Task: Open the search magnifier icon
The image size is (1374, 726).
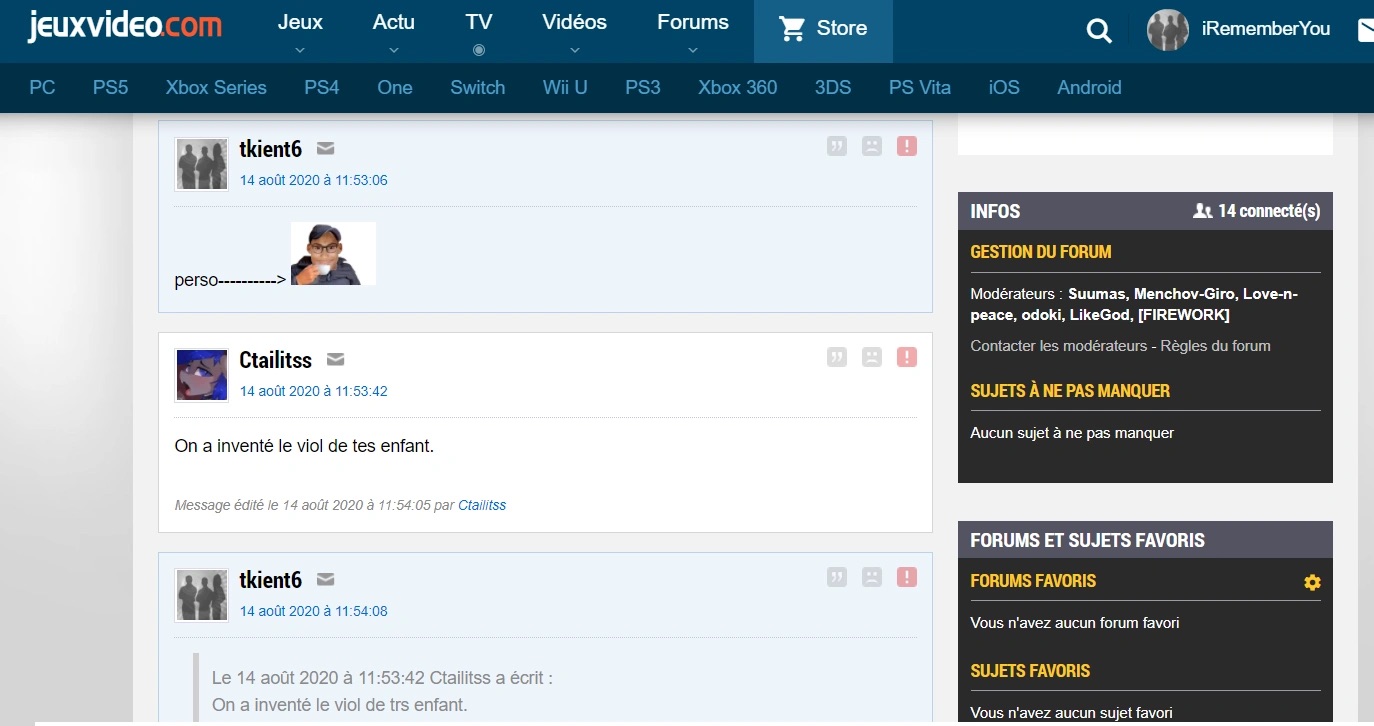Action: point(1099,31)
